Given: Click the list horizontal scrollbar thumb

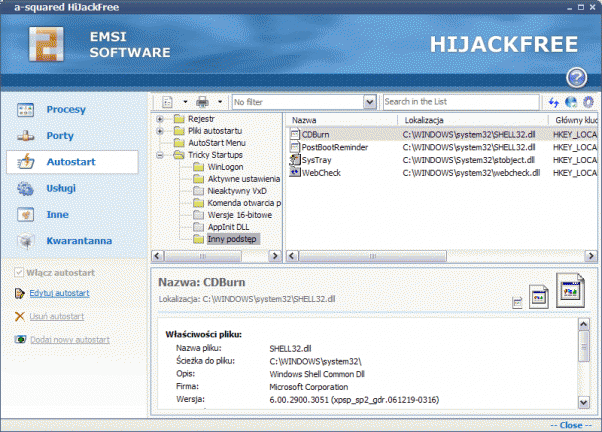Looking at the screenshot, I should (372, 256).
